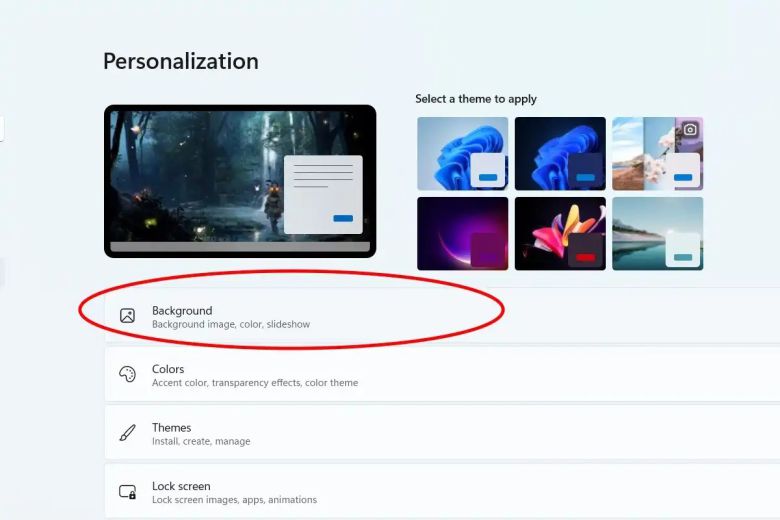
Task: Click the blue button in the preview window
Action: point(343,218)
